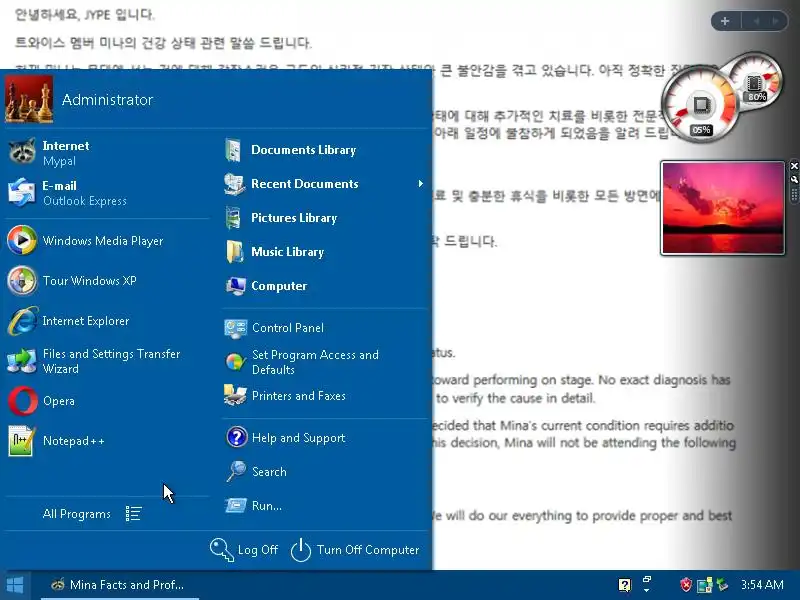This screenshot has width=800, height=600.
Task: Select Printers and Faxes menu entry
Action: coord(324,395)
